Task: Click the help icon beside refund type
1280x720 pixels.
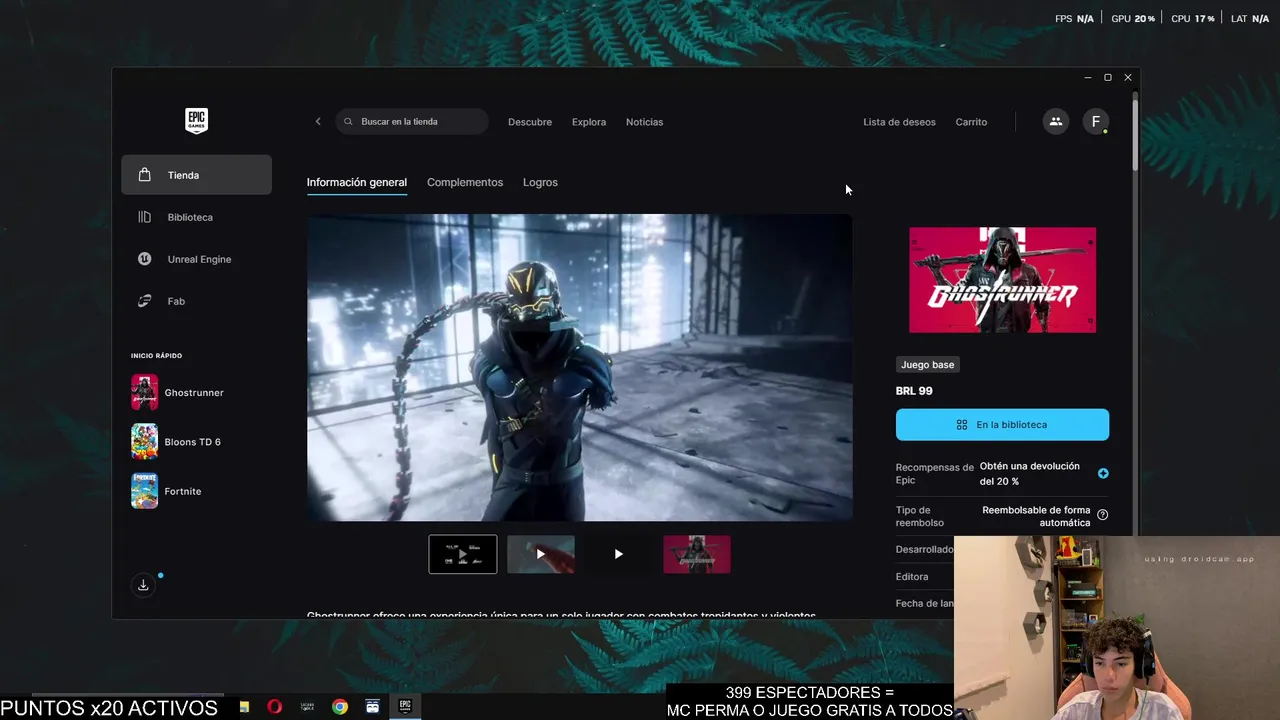Action: point(1103,515)
